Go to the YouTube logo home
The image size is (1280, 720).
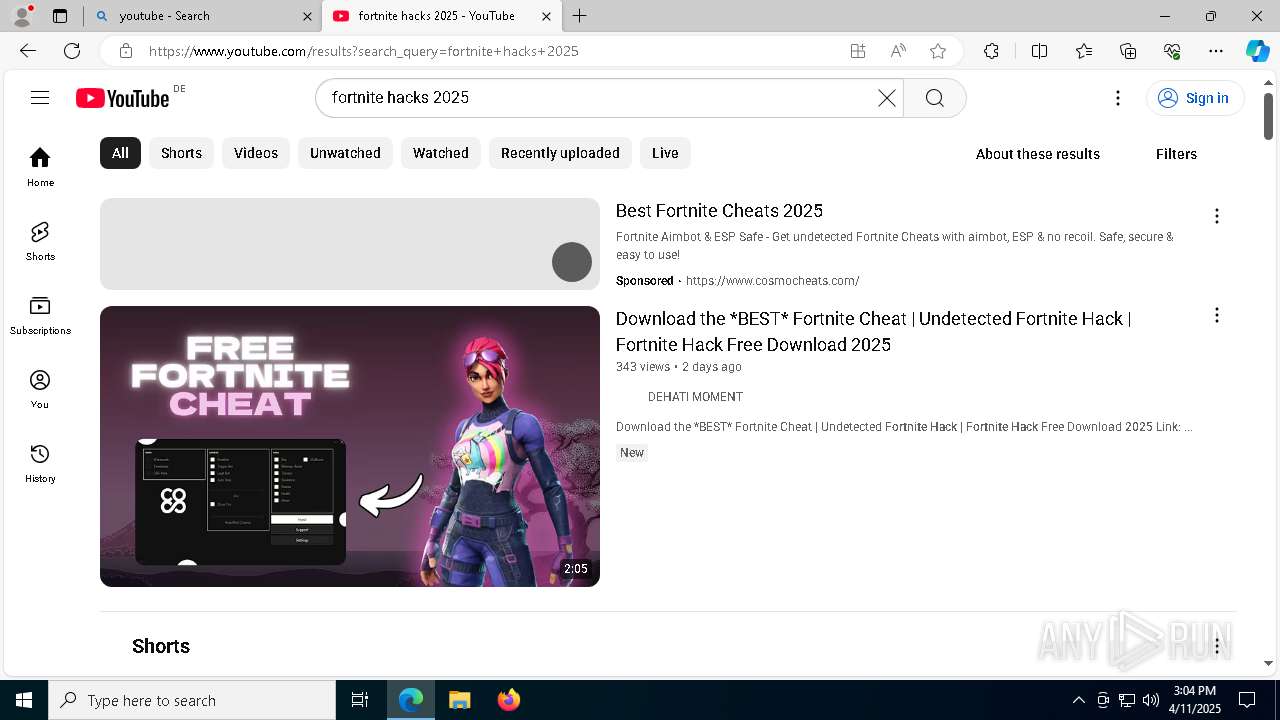[123, 98]
